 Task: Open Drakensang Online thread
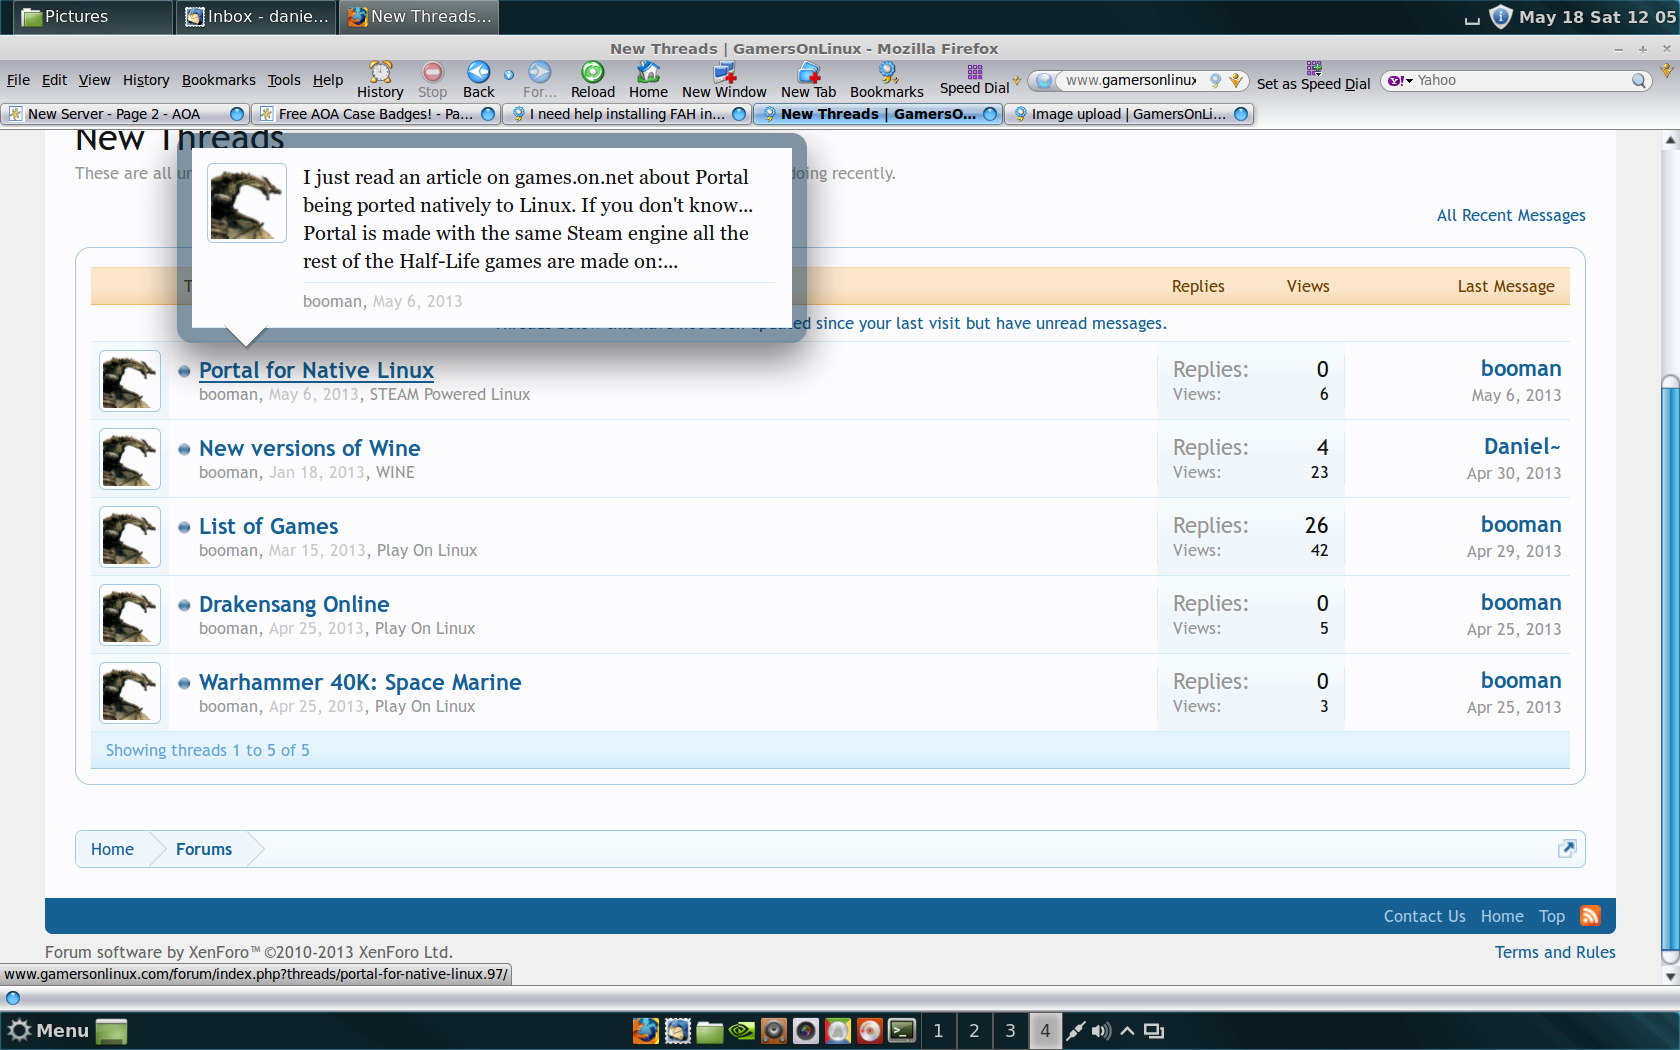point(294,604)
